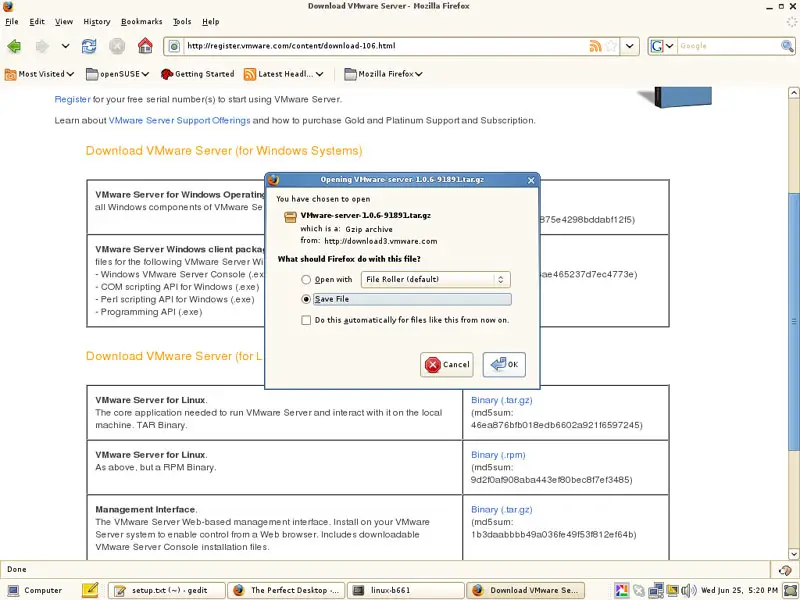Open the search engine selector dropdown
This screenshot has height=600, width=800.
point(662,46)
